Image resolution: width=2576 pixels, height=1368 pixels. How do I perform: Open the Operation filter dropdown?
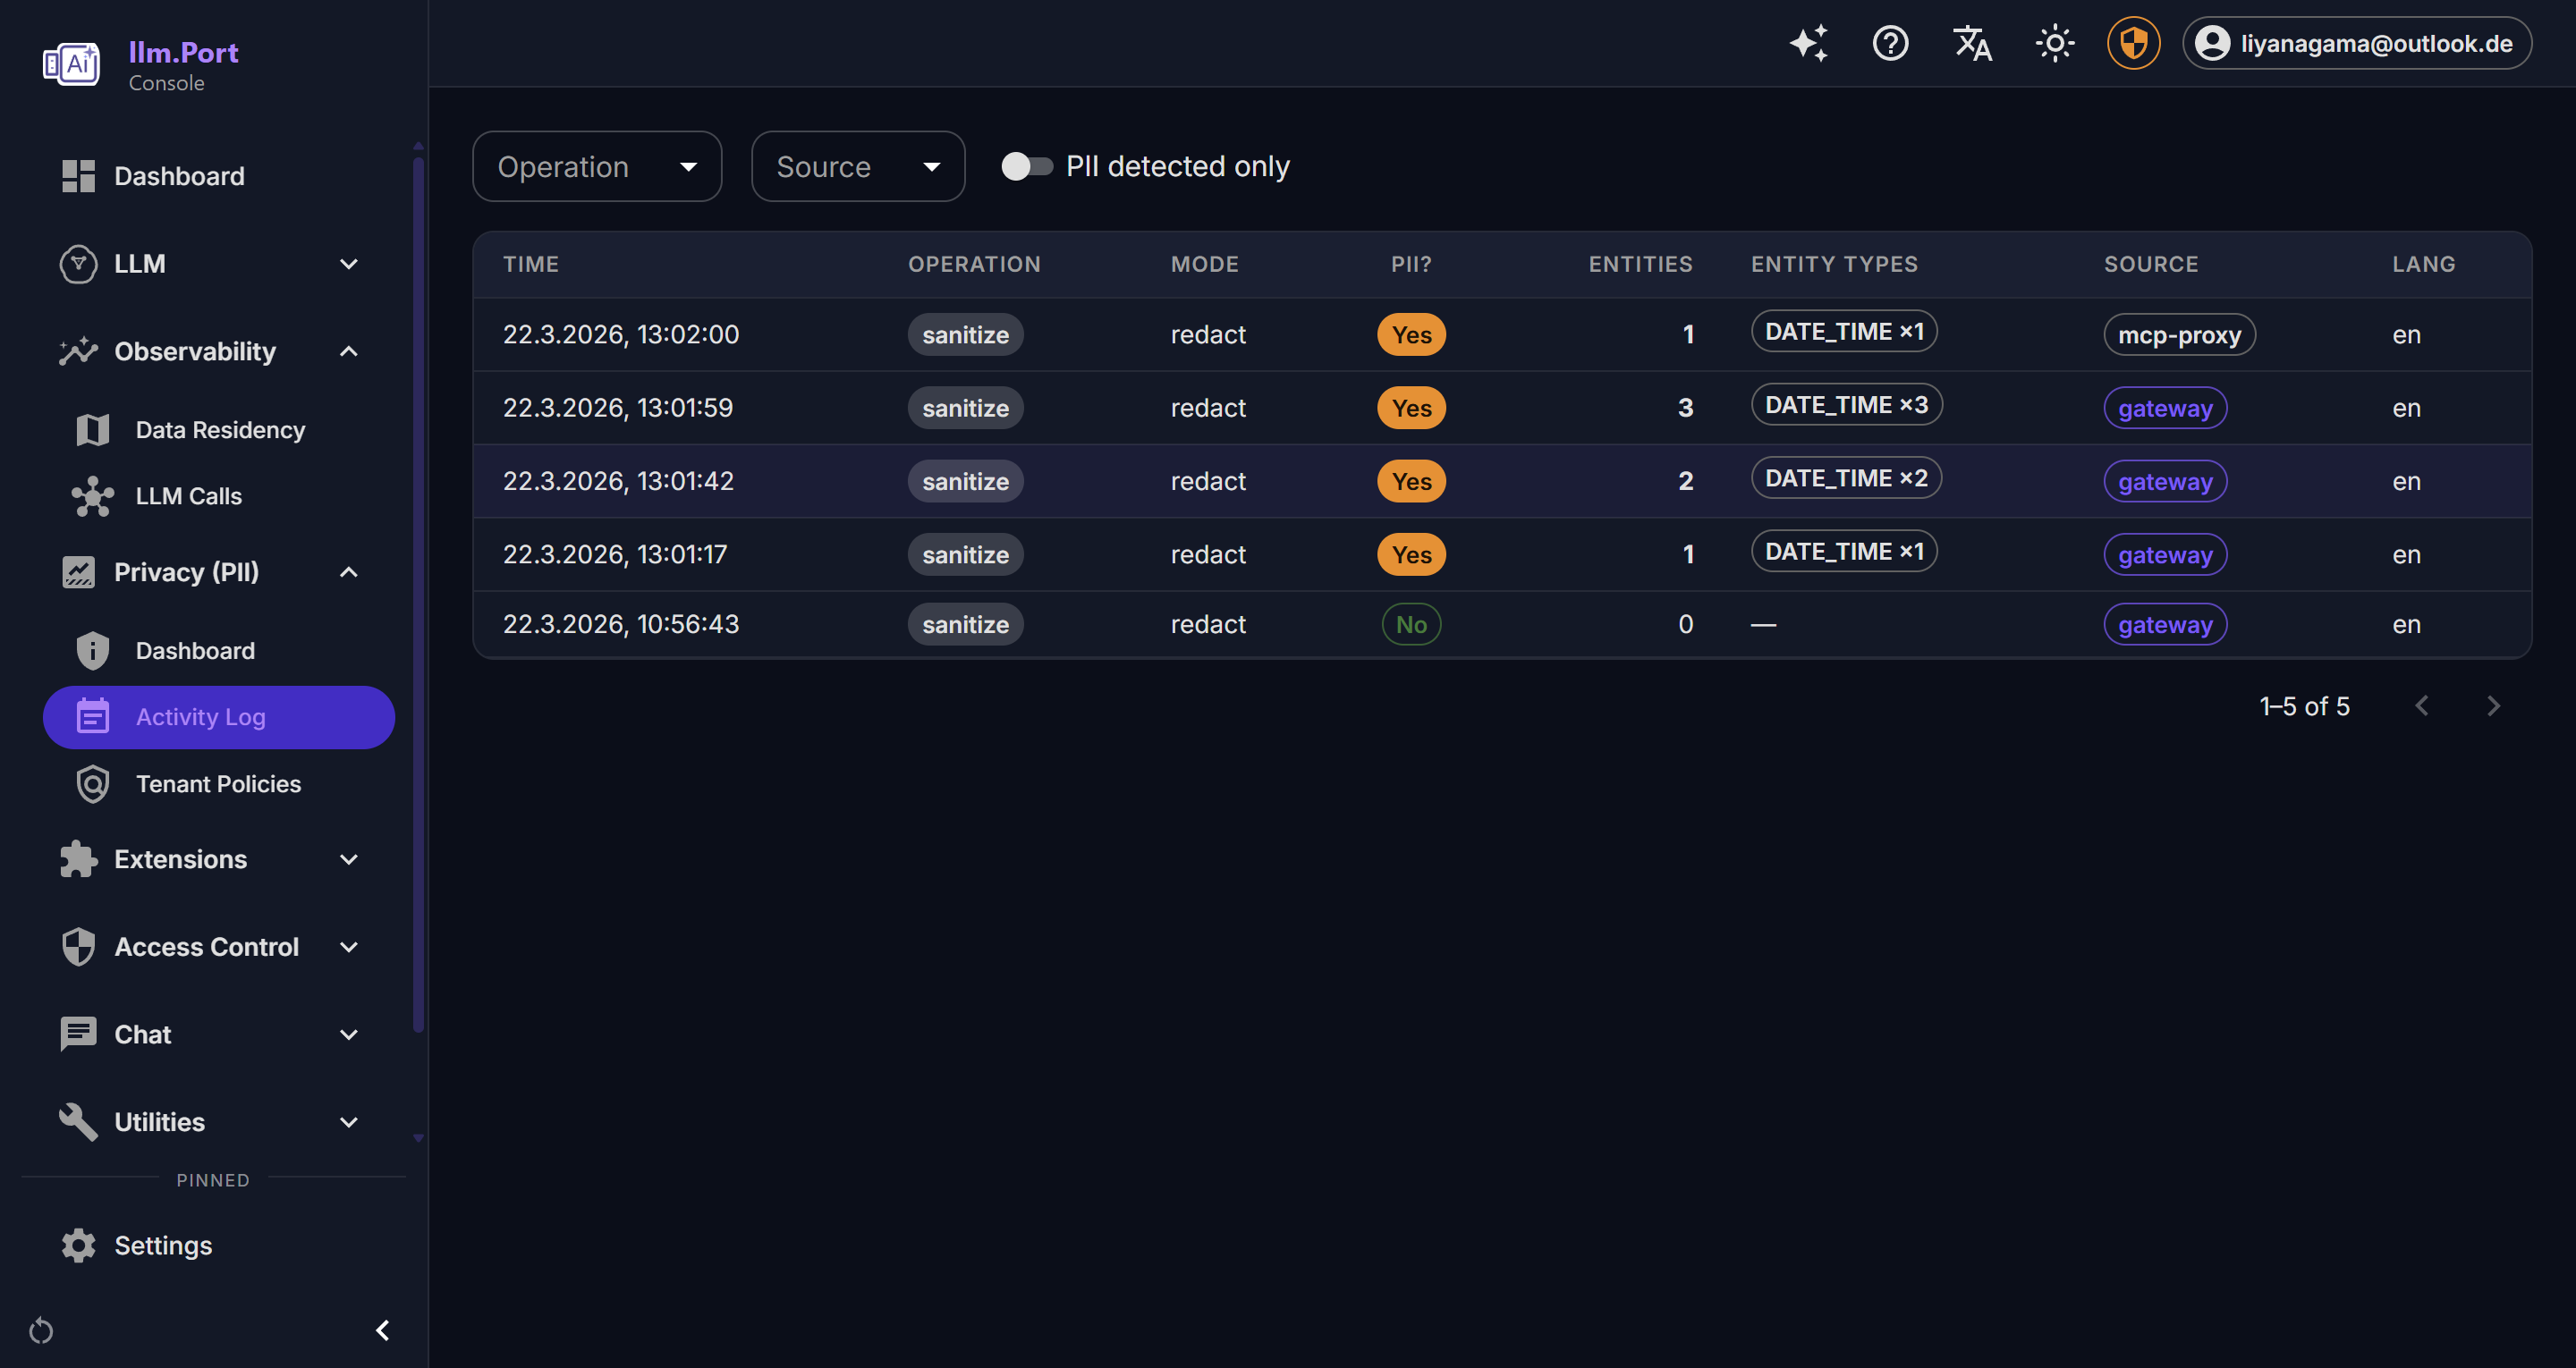click(597, 166)
